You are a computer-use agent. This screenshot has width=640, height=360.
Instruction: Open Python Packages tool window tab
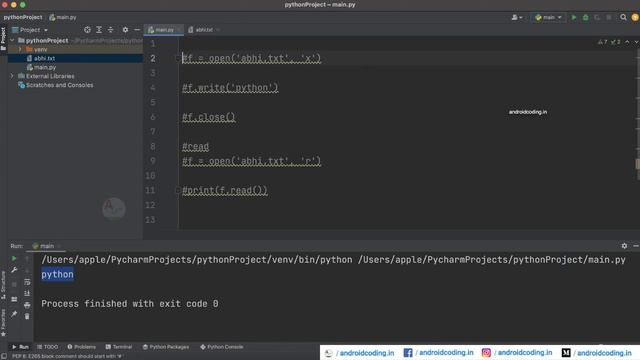coord(166,347)
